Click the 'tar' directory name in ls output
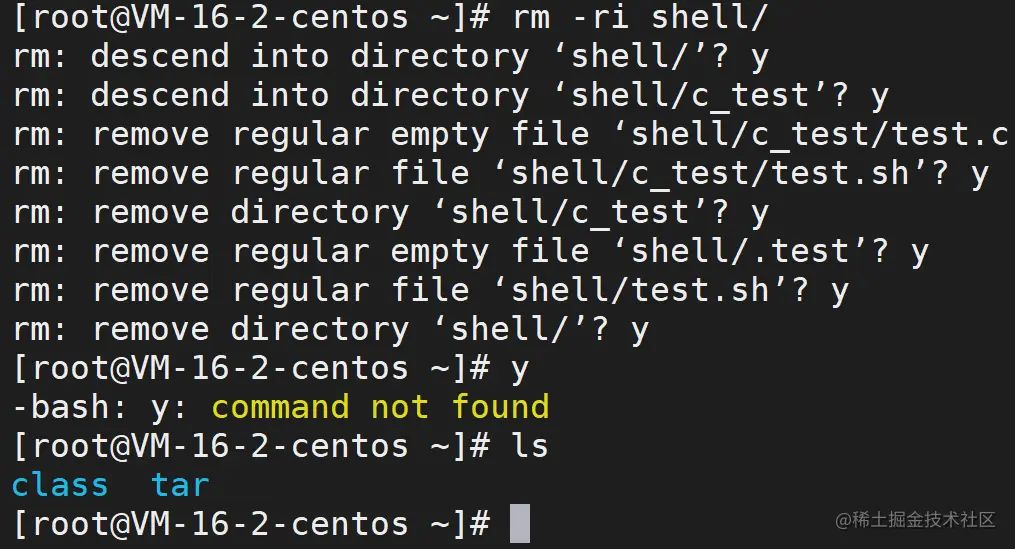Image resolution: width=1015 pixels, height=549 pixels. (181, 485)
